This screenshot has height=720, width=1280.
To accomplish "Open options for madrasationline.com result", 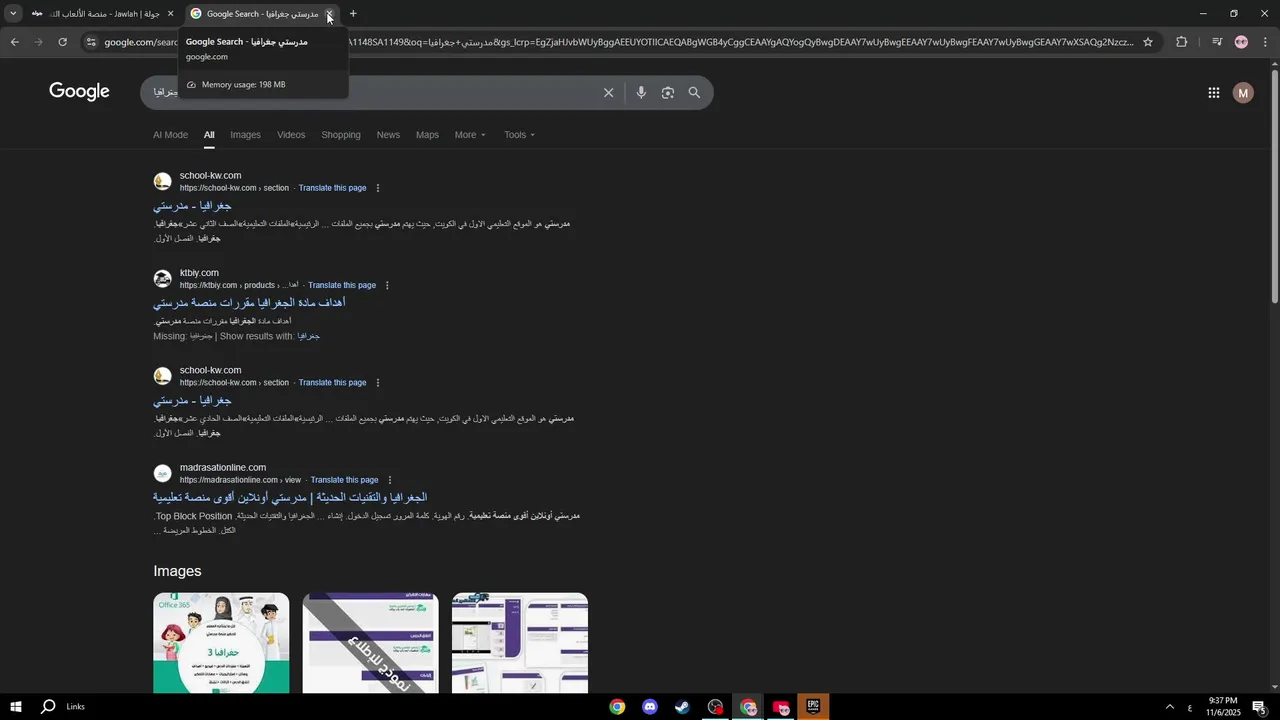I will click(389, 480).
